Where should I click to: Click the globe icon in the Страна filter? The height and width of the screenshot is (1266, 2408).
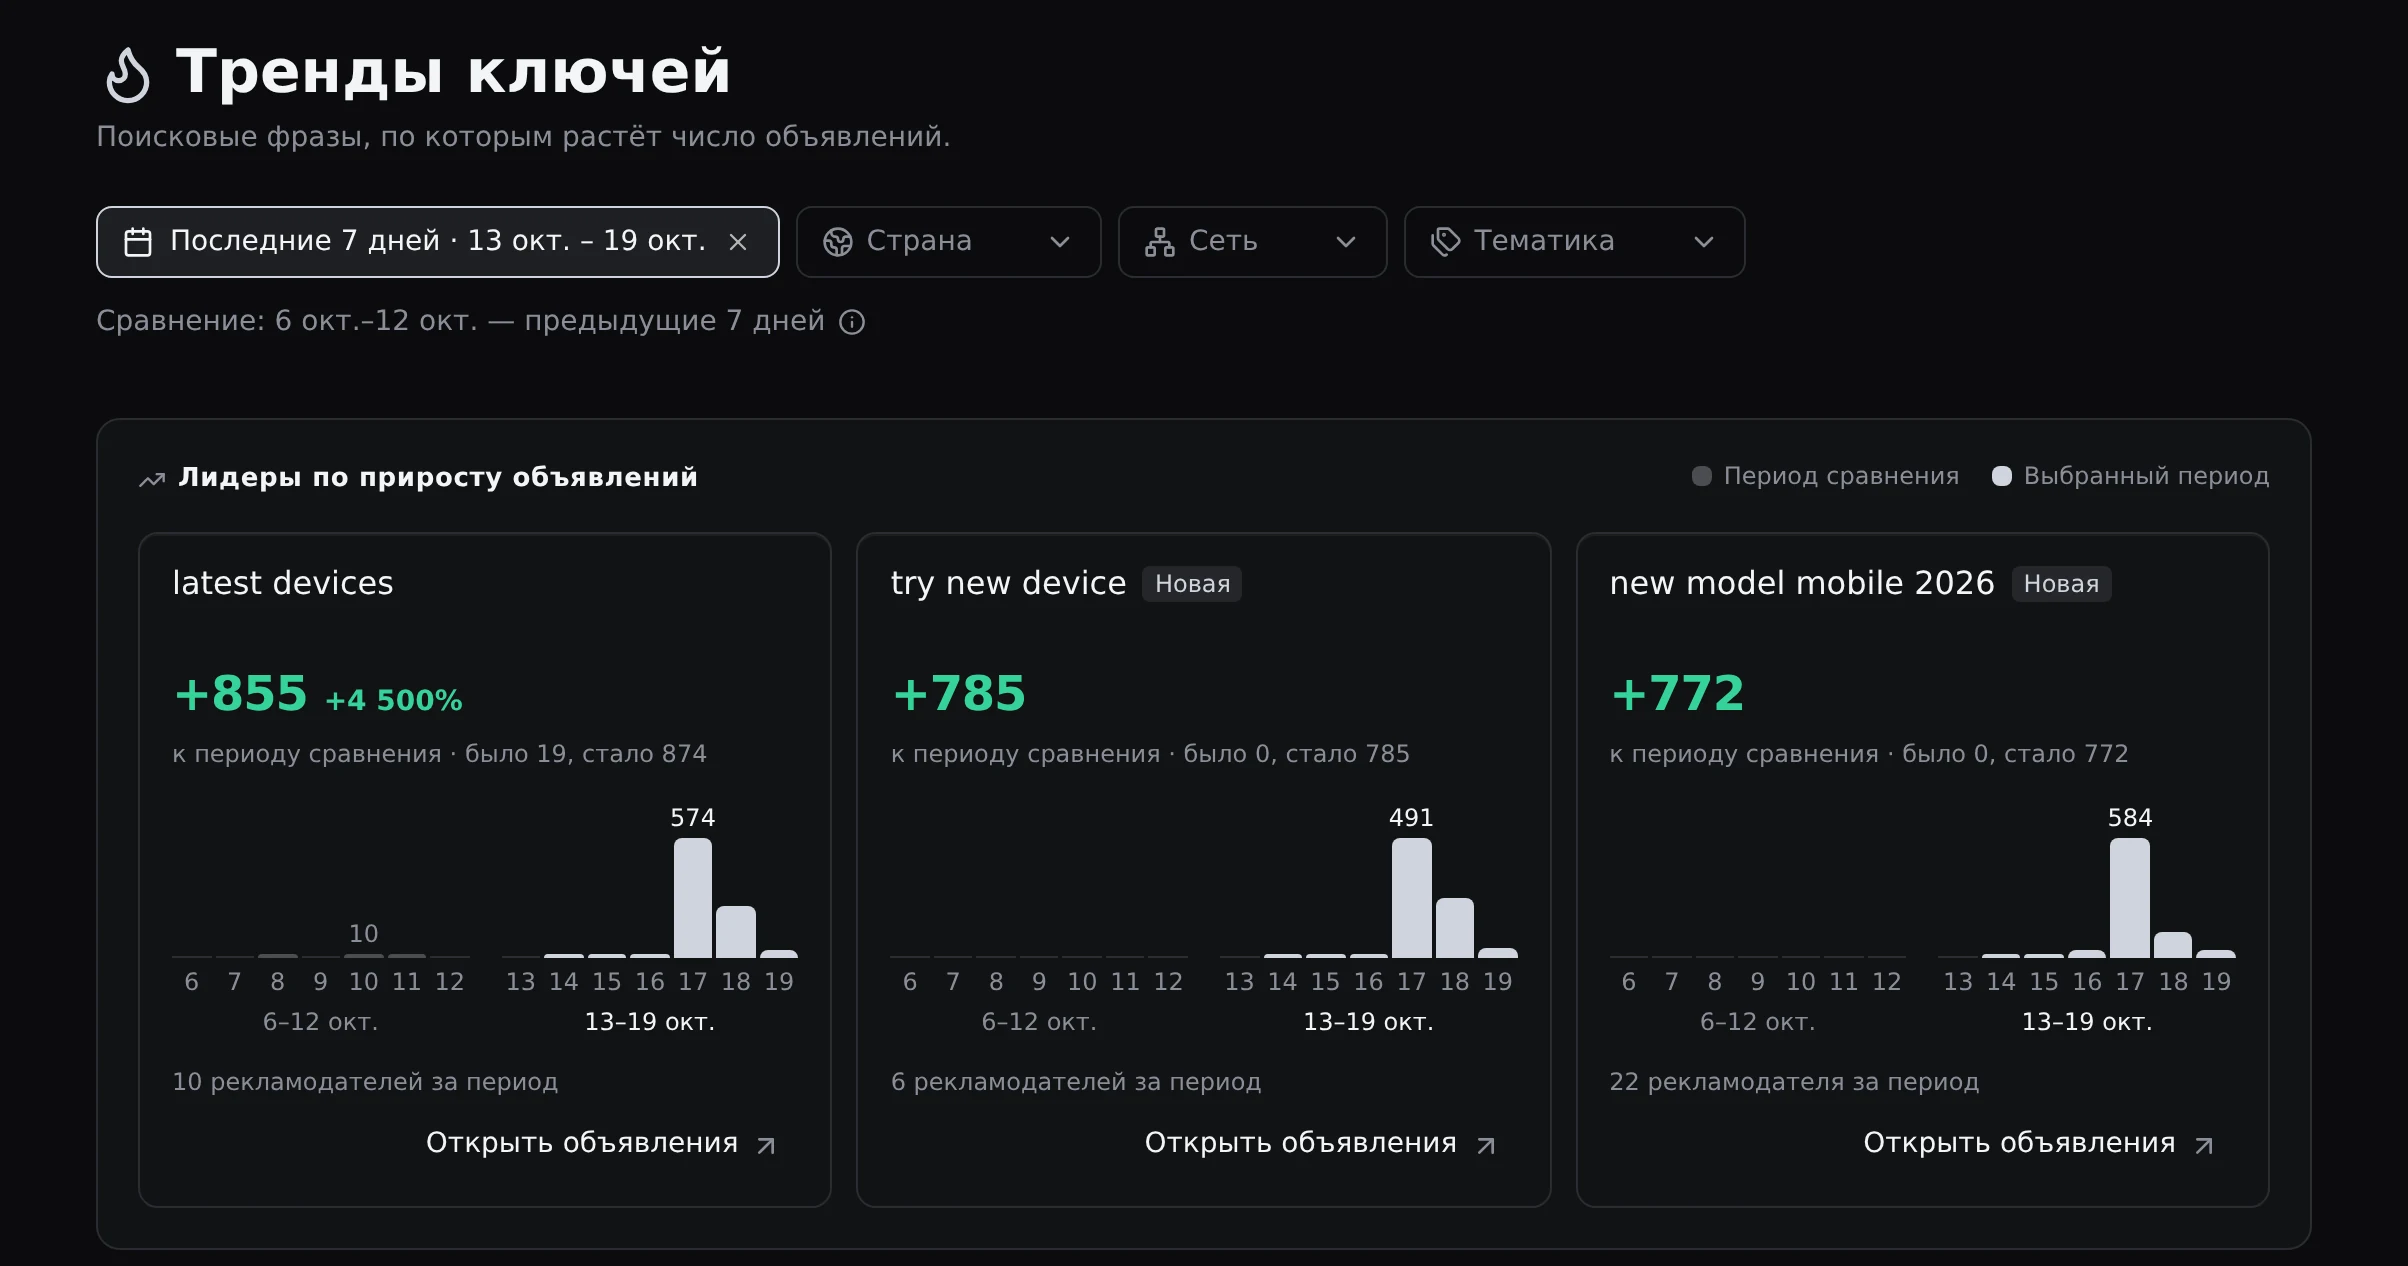[838, 242]
